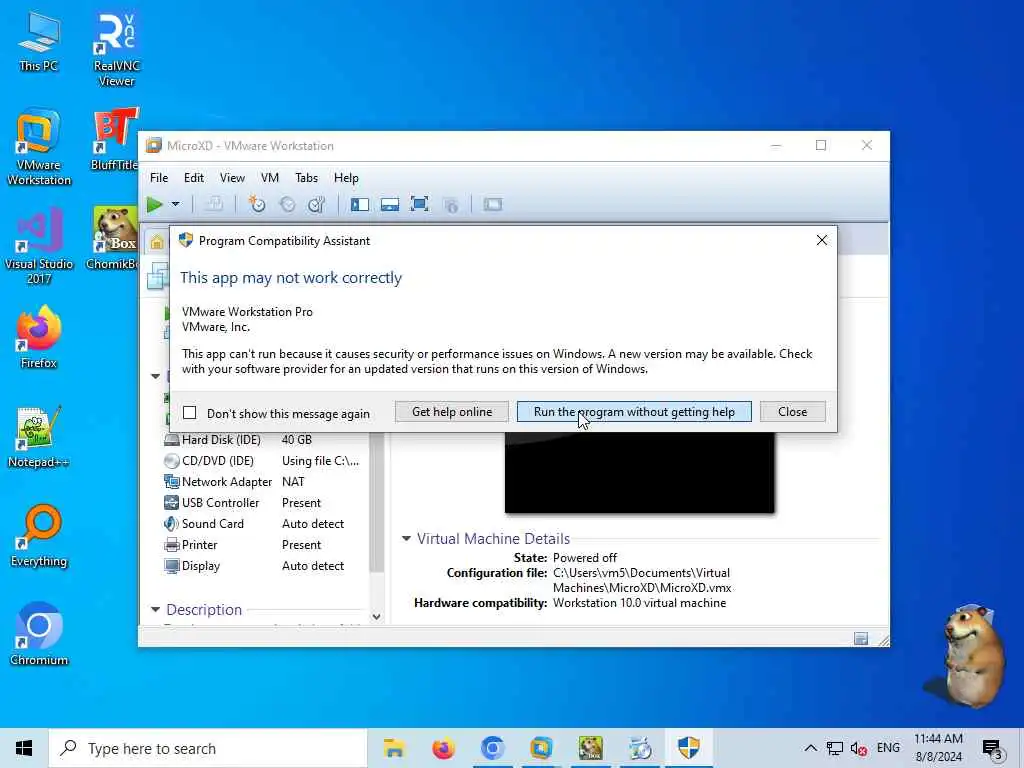1024x768 pixels.
Task: Click the taskbar search box
Action: (x=208, y=748)
